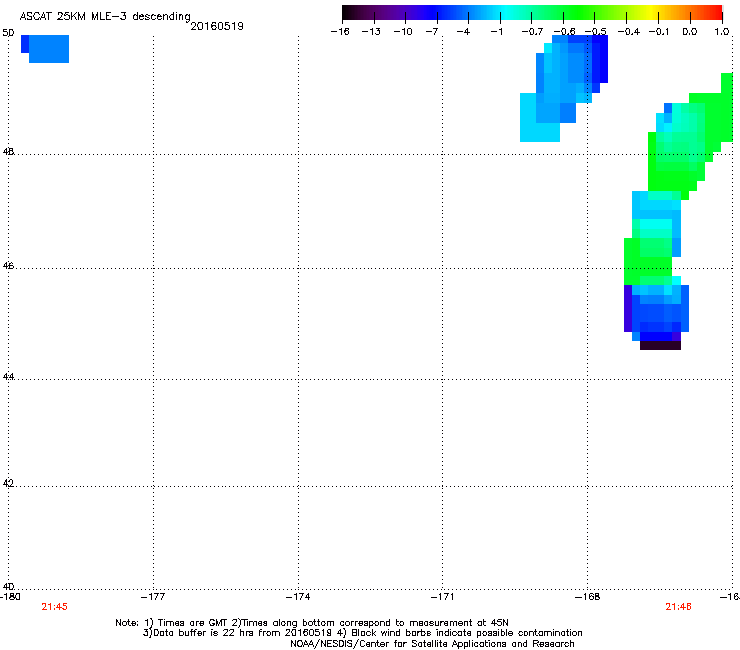
Task: Click the longitude label '-171'
Action: [x=443, y=597]
